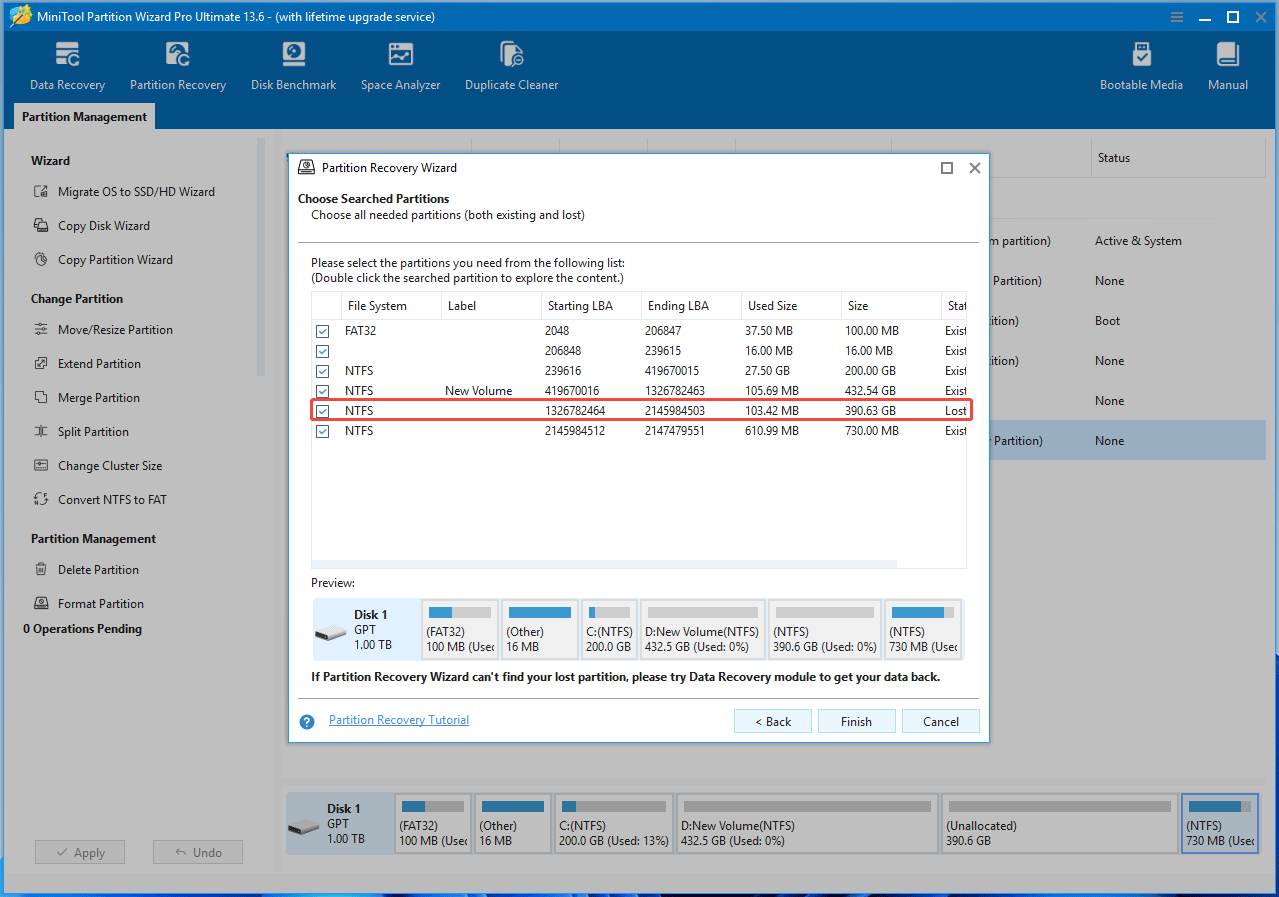Image resolution: width=1279 pixels, height=897 pixels.
Task: Select the 730 MB NTFS block in main disk map
Action: pos(1221,824)
